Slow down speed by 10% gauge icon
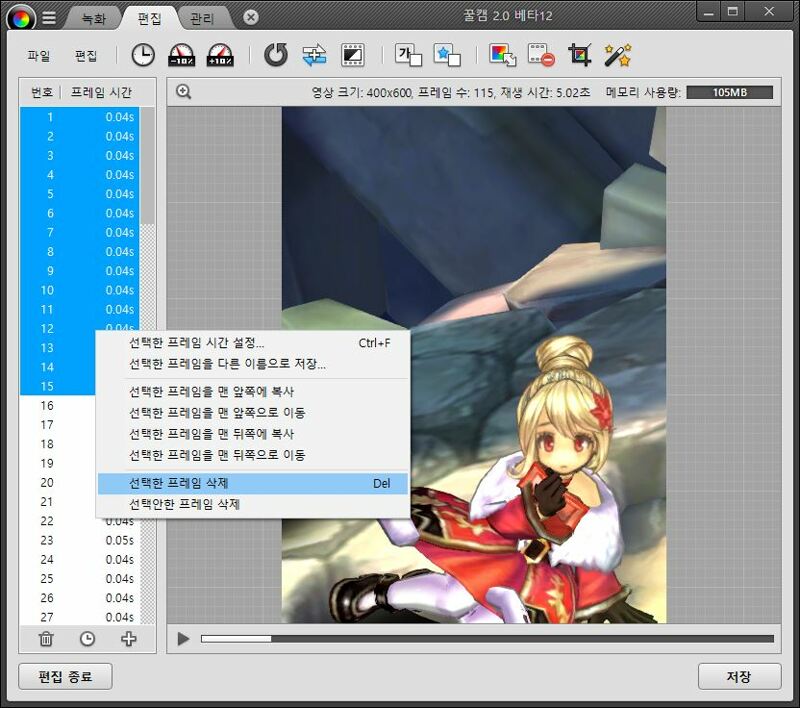 coord(182,55)
